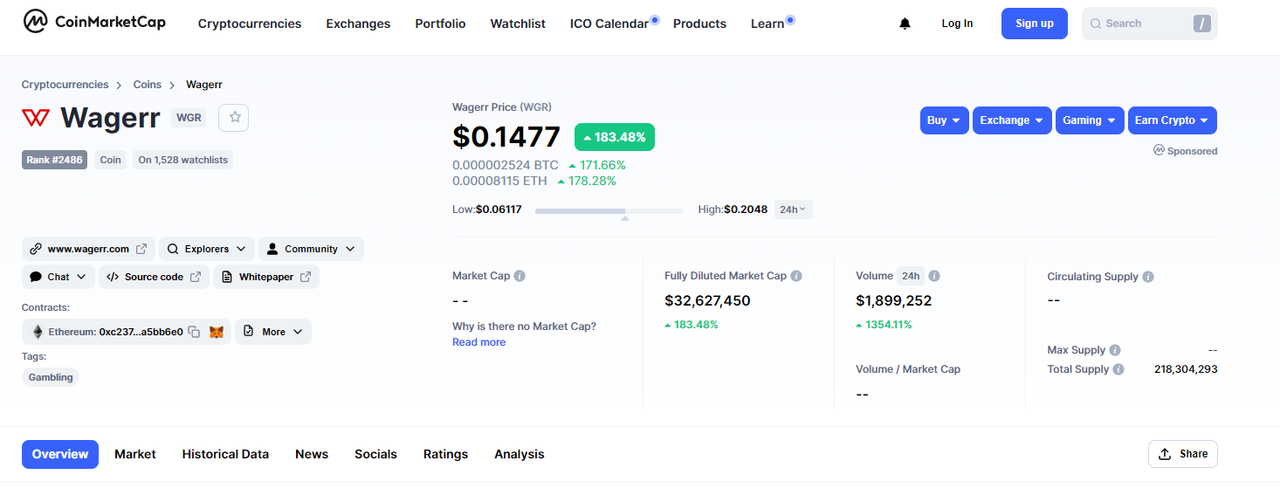Click the Sign up button
Viewport: 1280px width, 495px height.
point(1034,23)
